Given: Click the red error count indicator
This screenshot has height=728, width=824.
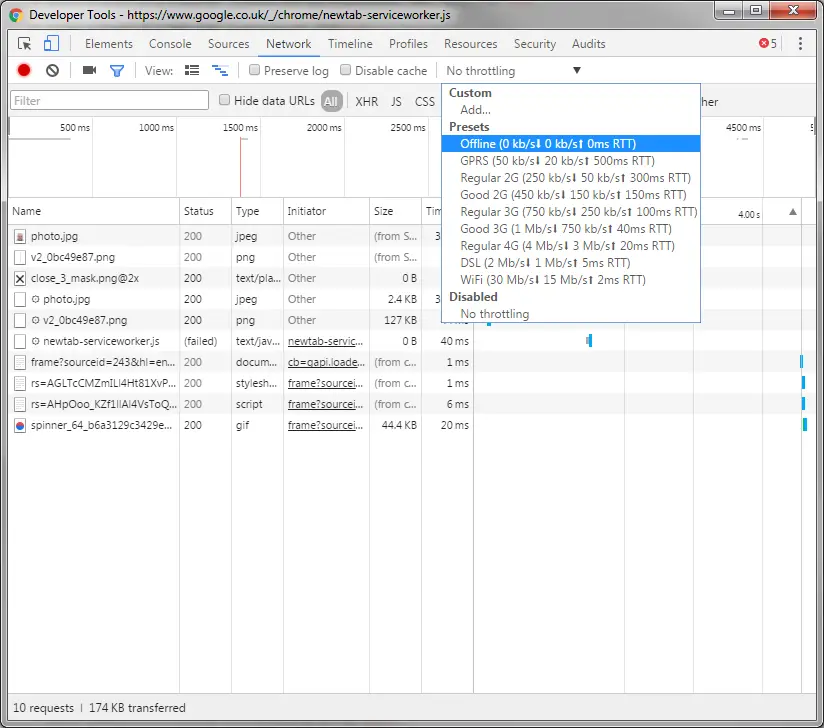Looking at the screenshot, I should point(767,44).
